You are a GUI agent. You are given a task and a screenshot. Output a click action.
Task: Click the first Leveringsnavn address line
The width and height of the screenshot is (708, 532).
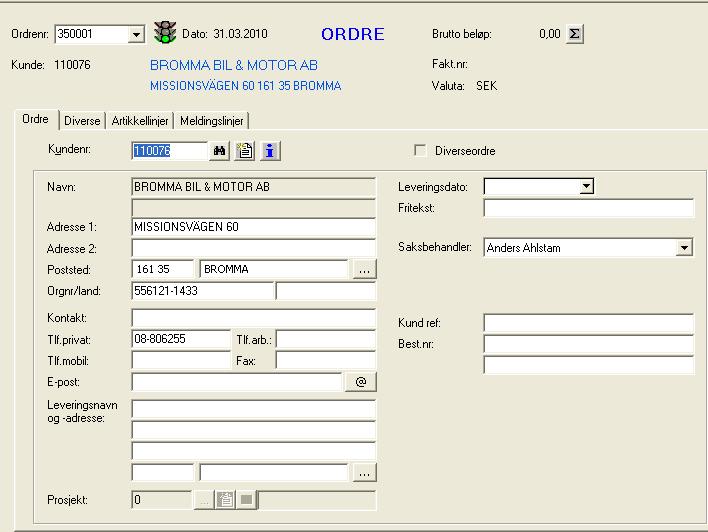click(x=253, y=409)
